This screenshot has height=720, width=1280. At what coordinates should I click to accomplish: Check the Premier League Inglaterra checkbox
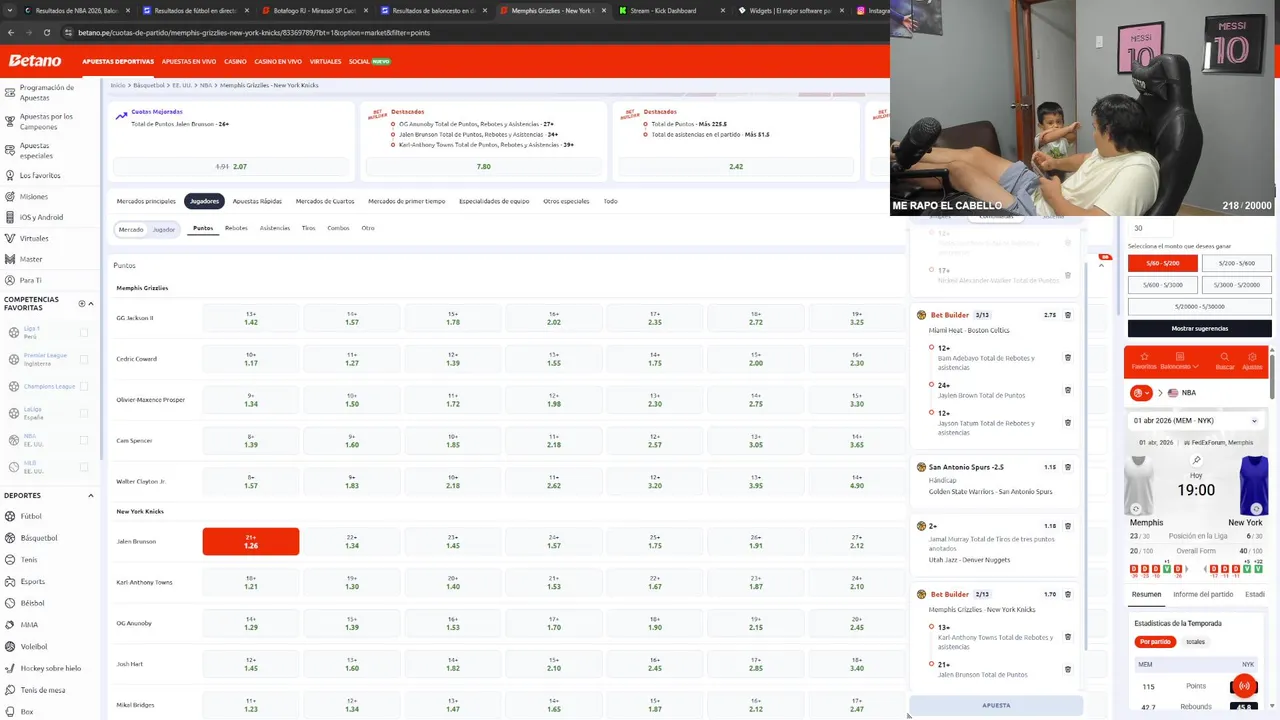point(84,359)
